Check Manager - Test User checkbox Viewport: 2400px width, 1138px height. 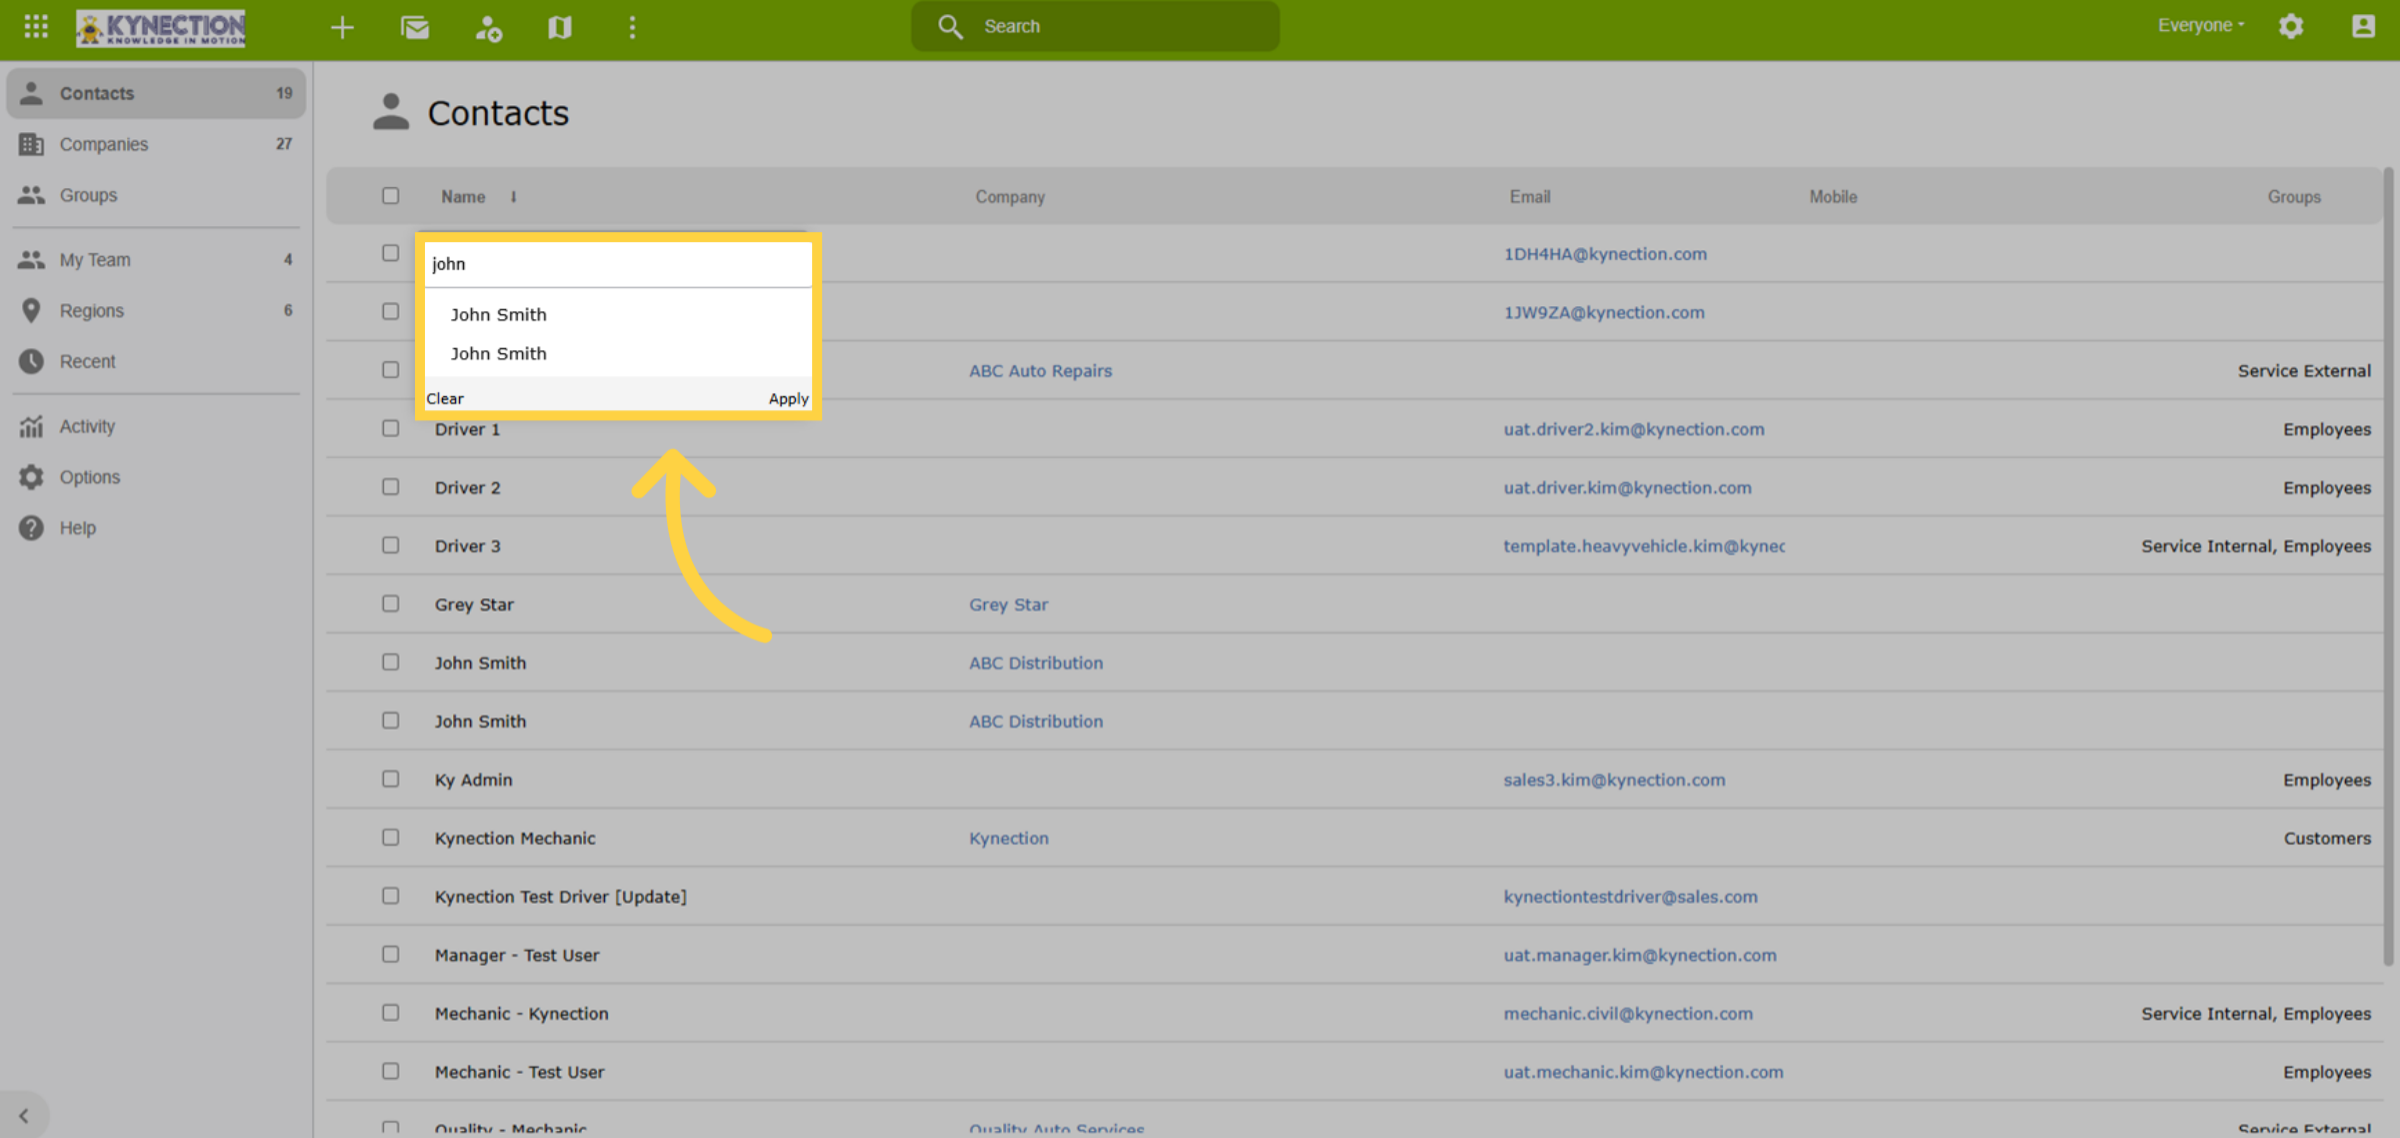click(x=390, y=954)
